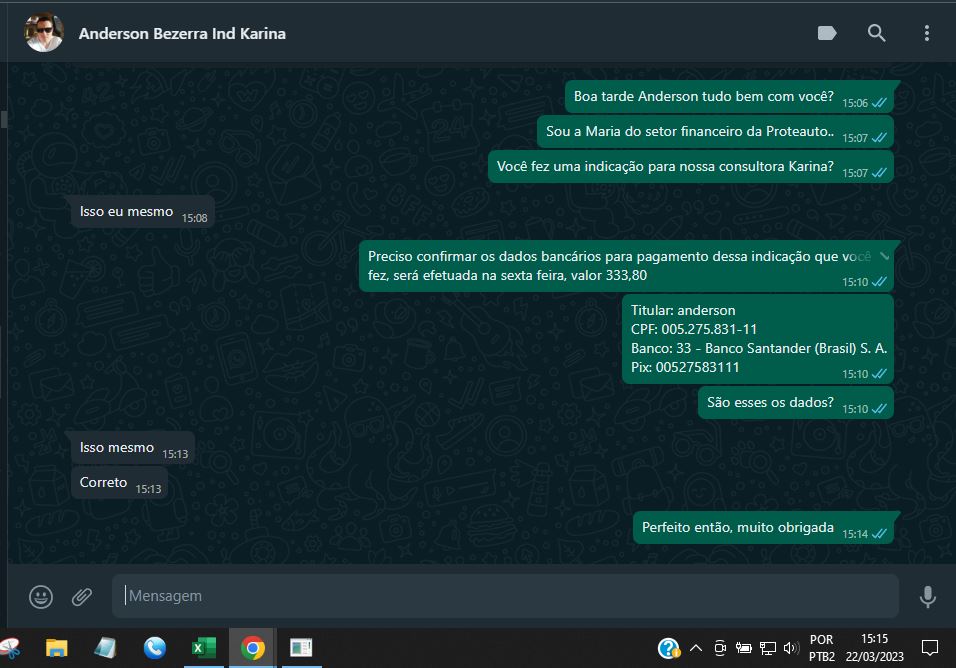Open the emoji picker
This screenshot has width=956, height=668.
point(41,597)
